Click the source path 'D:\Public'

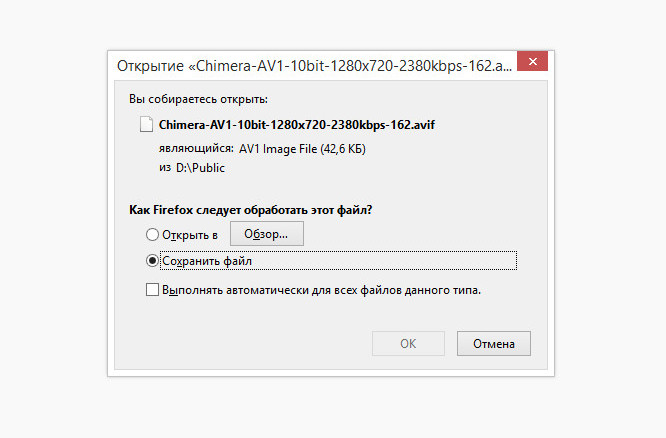pyautogui.click(x=200, y=168)
